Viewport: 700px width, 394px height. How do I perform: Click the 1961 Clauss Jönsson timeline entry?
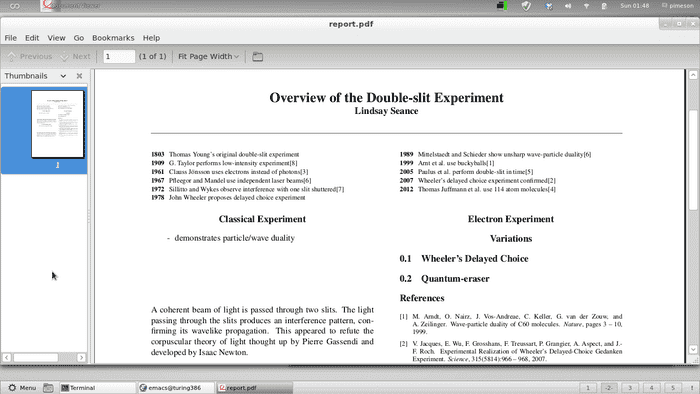click(x=229, y=172)
